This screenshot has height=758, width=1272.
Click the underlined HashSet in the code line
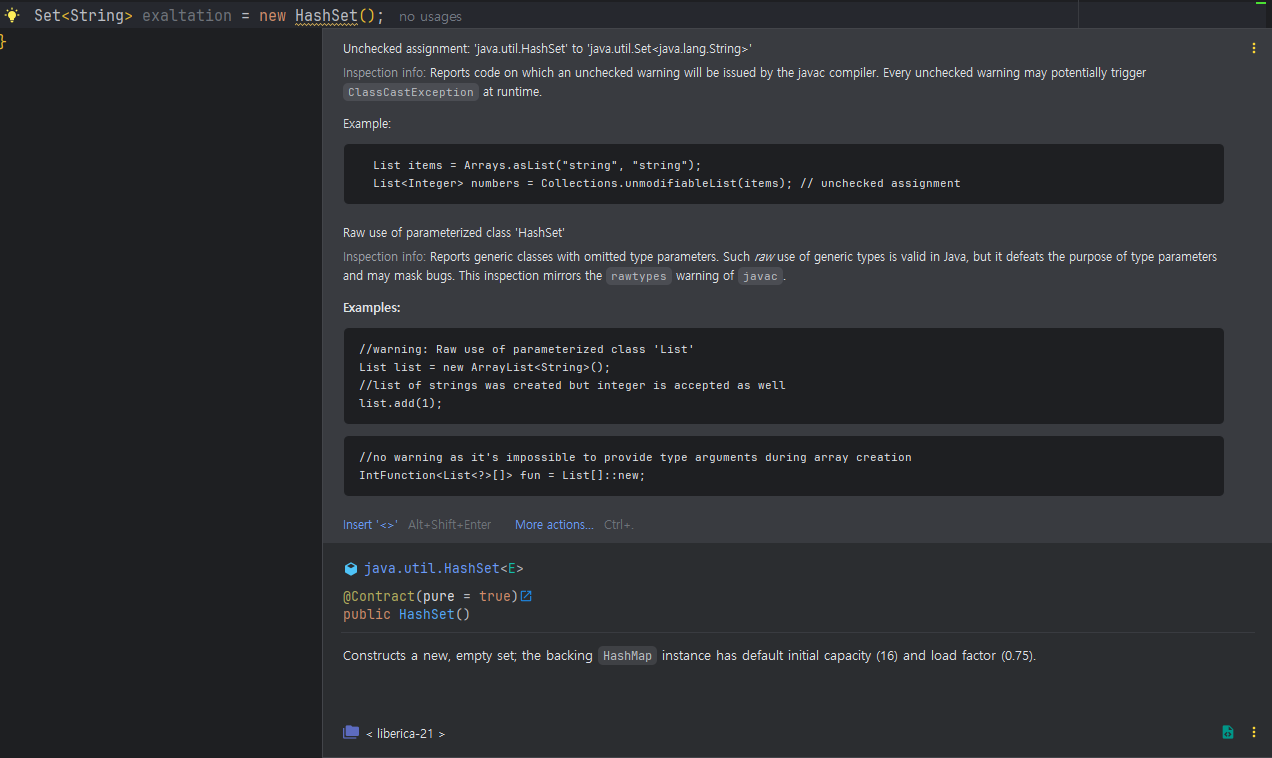click(325, 16)
